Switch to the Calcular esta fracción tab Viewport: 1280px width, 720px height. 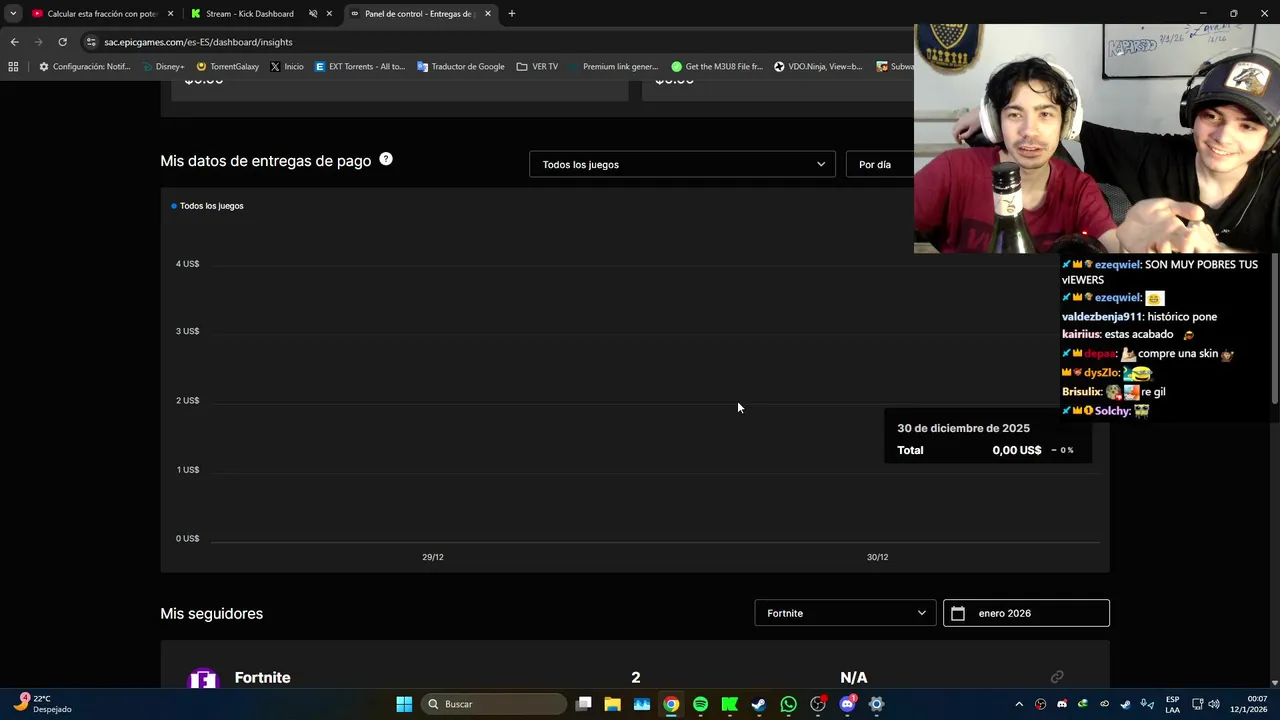100,14
